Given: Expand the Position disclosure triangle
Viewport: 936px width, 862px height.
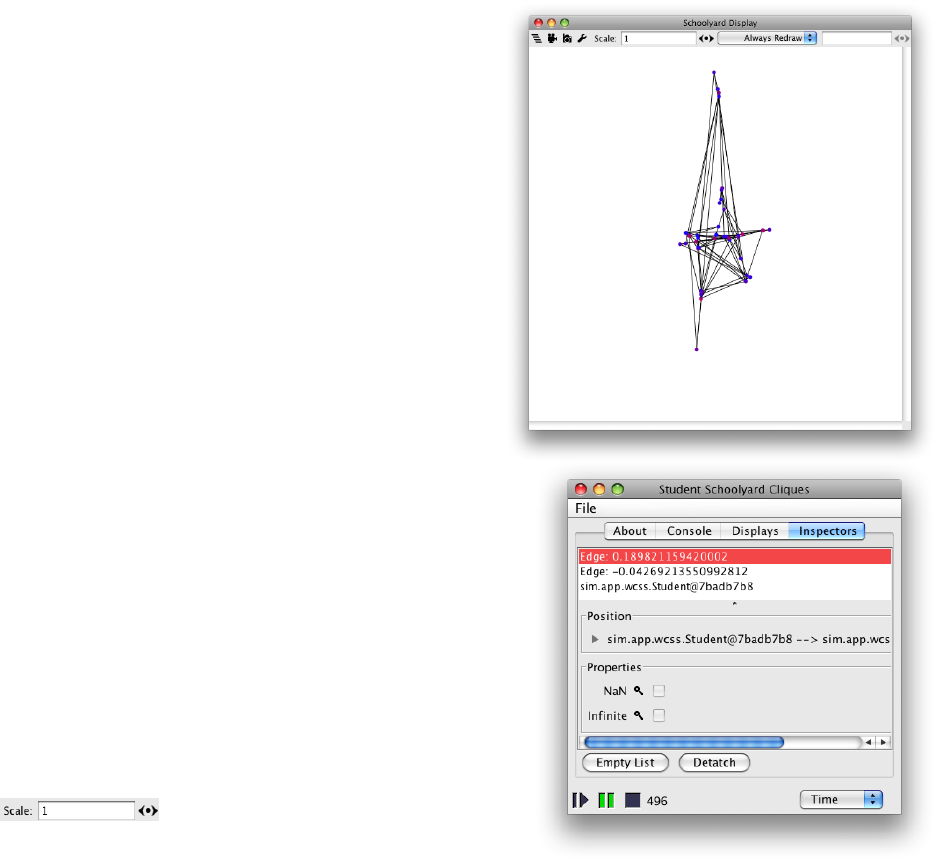Looking at the screenshot, I should click(595, 639).
